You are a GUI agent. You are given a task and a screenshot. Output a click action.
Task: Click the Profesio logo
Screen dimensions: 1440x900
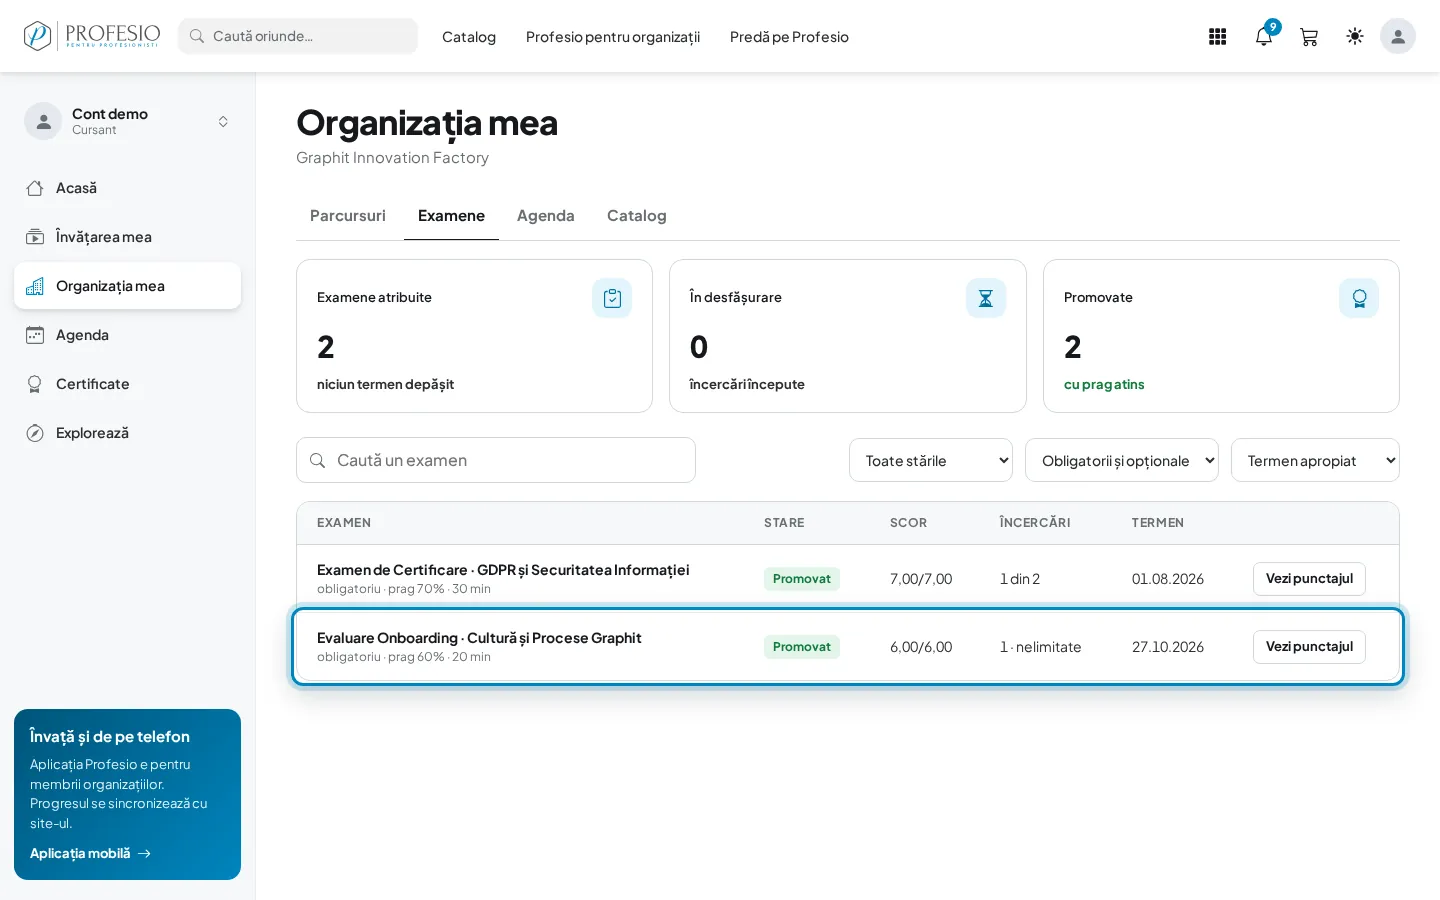(92, 36)
